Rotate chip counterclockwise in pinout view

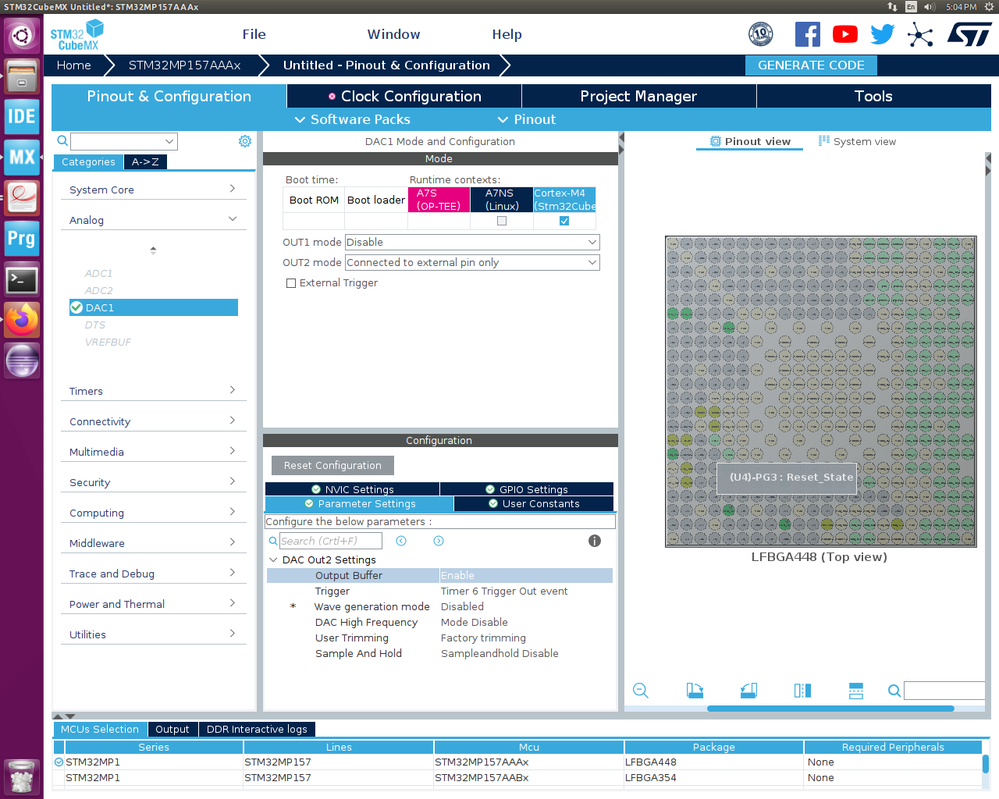coord(749,691)
